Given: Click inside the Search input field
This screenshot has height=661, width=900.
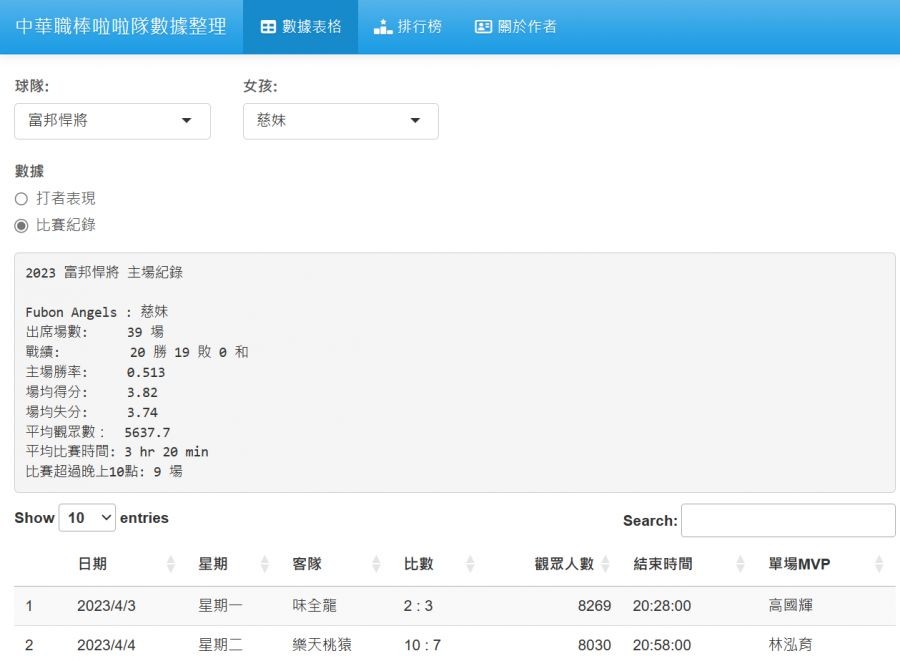Looking at the screenshot, I should coord(787,520).
